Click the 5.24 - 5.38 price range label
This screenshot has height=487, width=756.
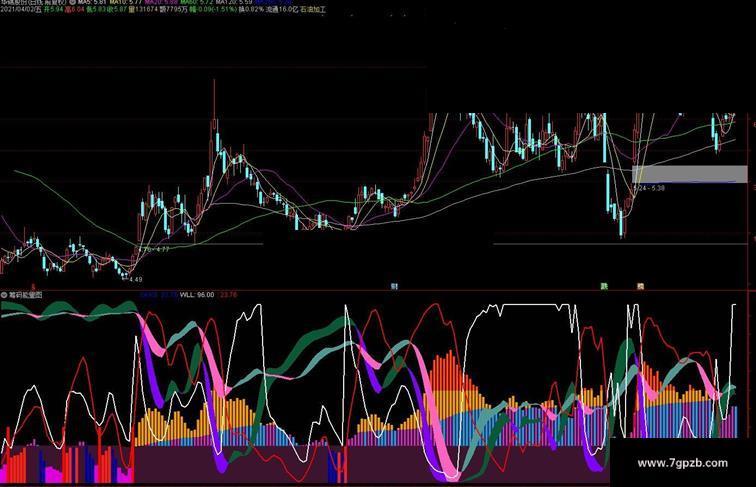tap(649, 188)
